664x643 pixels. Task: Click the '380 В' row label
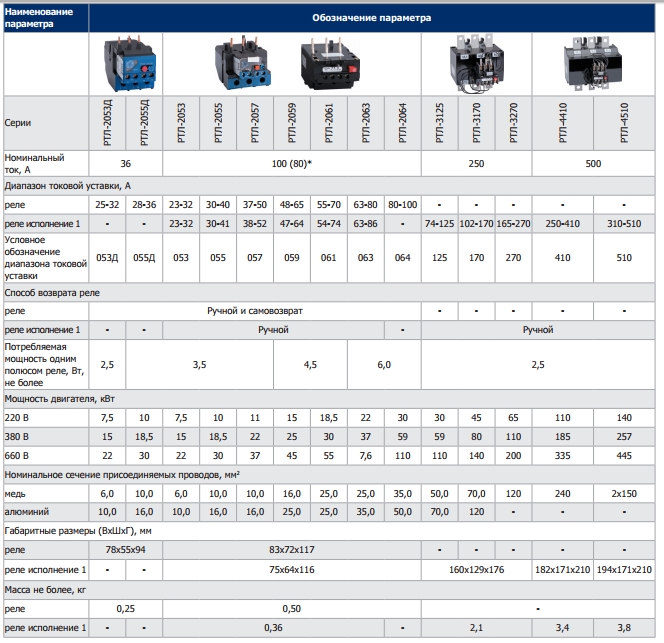click(17, 437)
